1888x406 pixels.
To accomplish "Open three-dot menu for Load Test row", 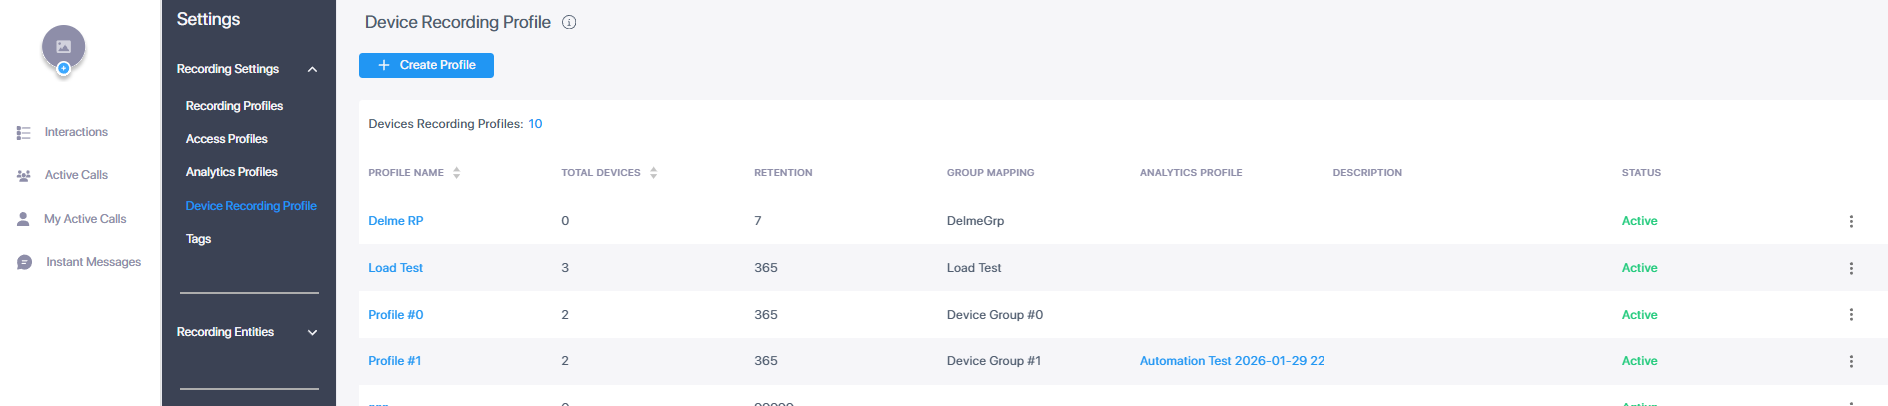I will click(x=1850, y=268).
